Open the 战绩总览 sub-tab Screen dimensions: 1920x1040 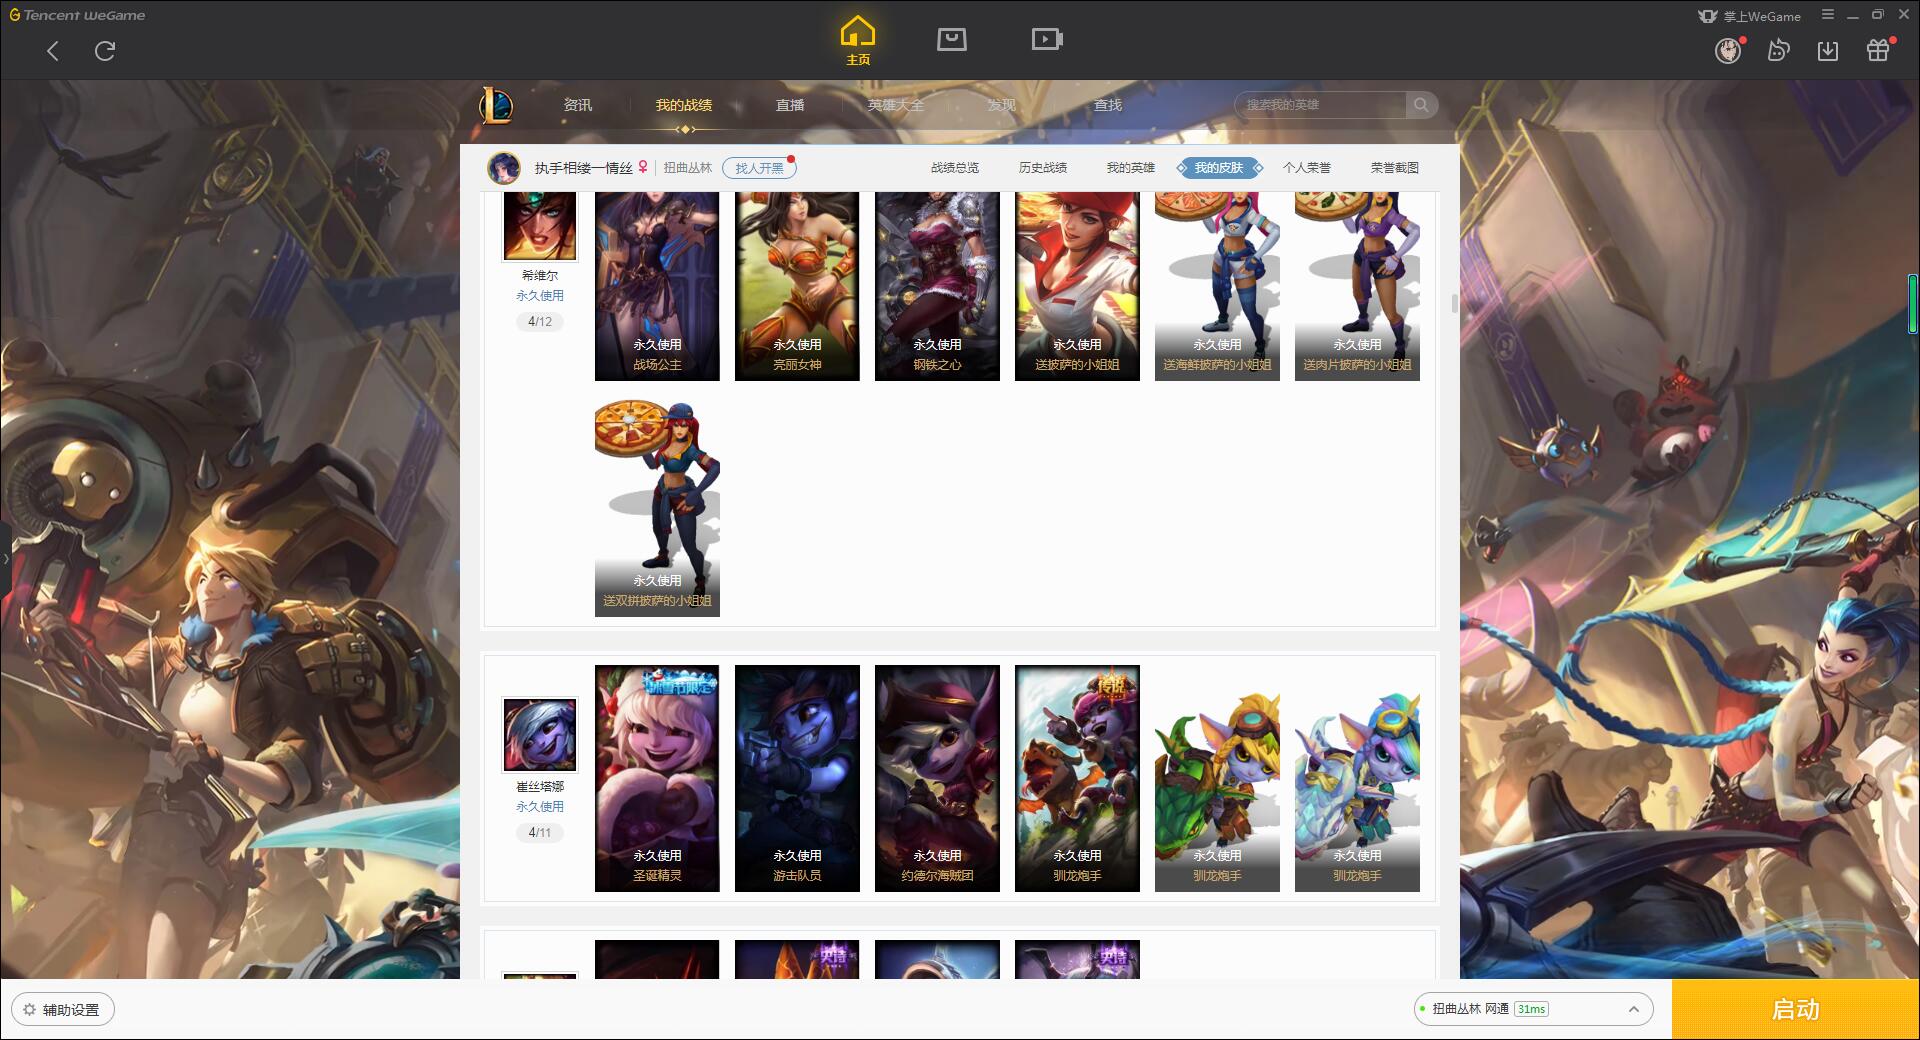(955, 168)
